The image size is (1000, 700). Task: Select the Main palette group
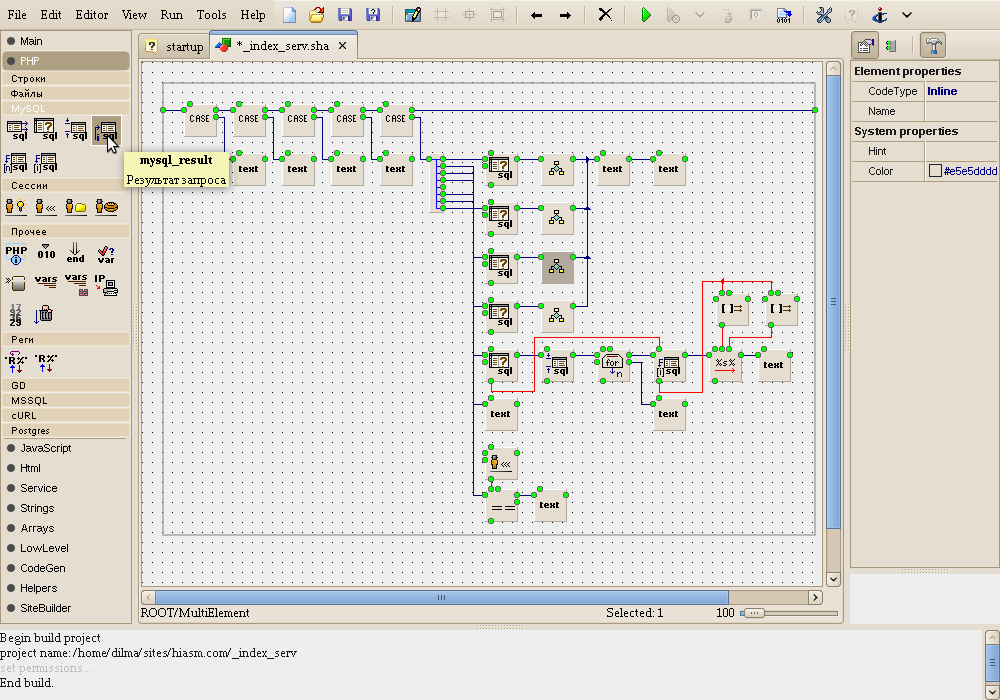[x=31, y=41]
